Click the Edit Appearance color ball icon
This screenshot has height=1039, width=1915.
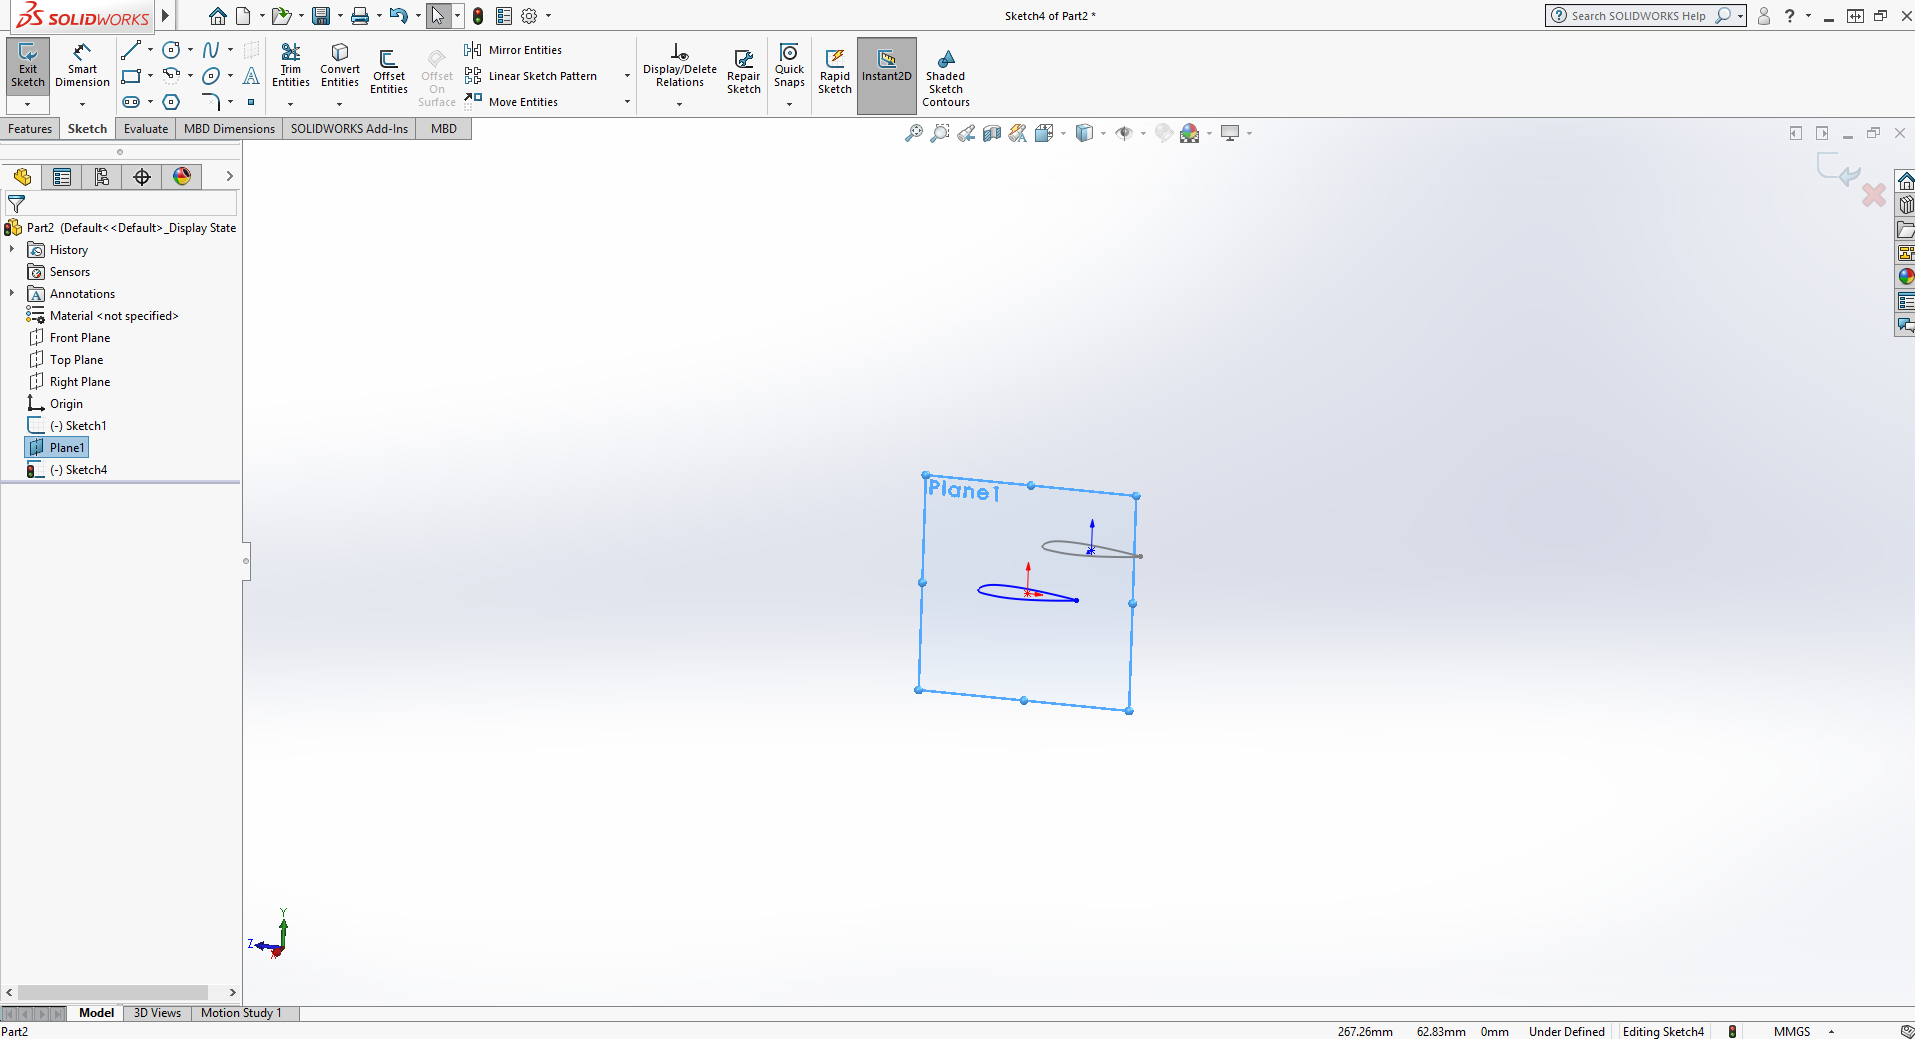tap(1164, 133)
